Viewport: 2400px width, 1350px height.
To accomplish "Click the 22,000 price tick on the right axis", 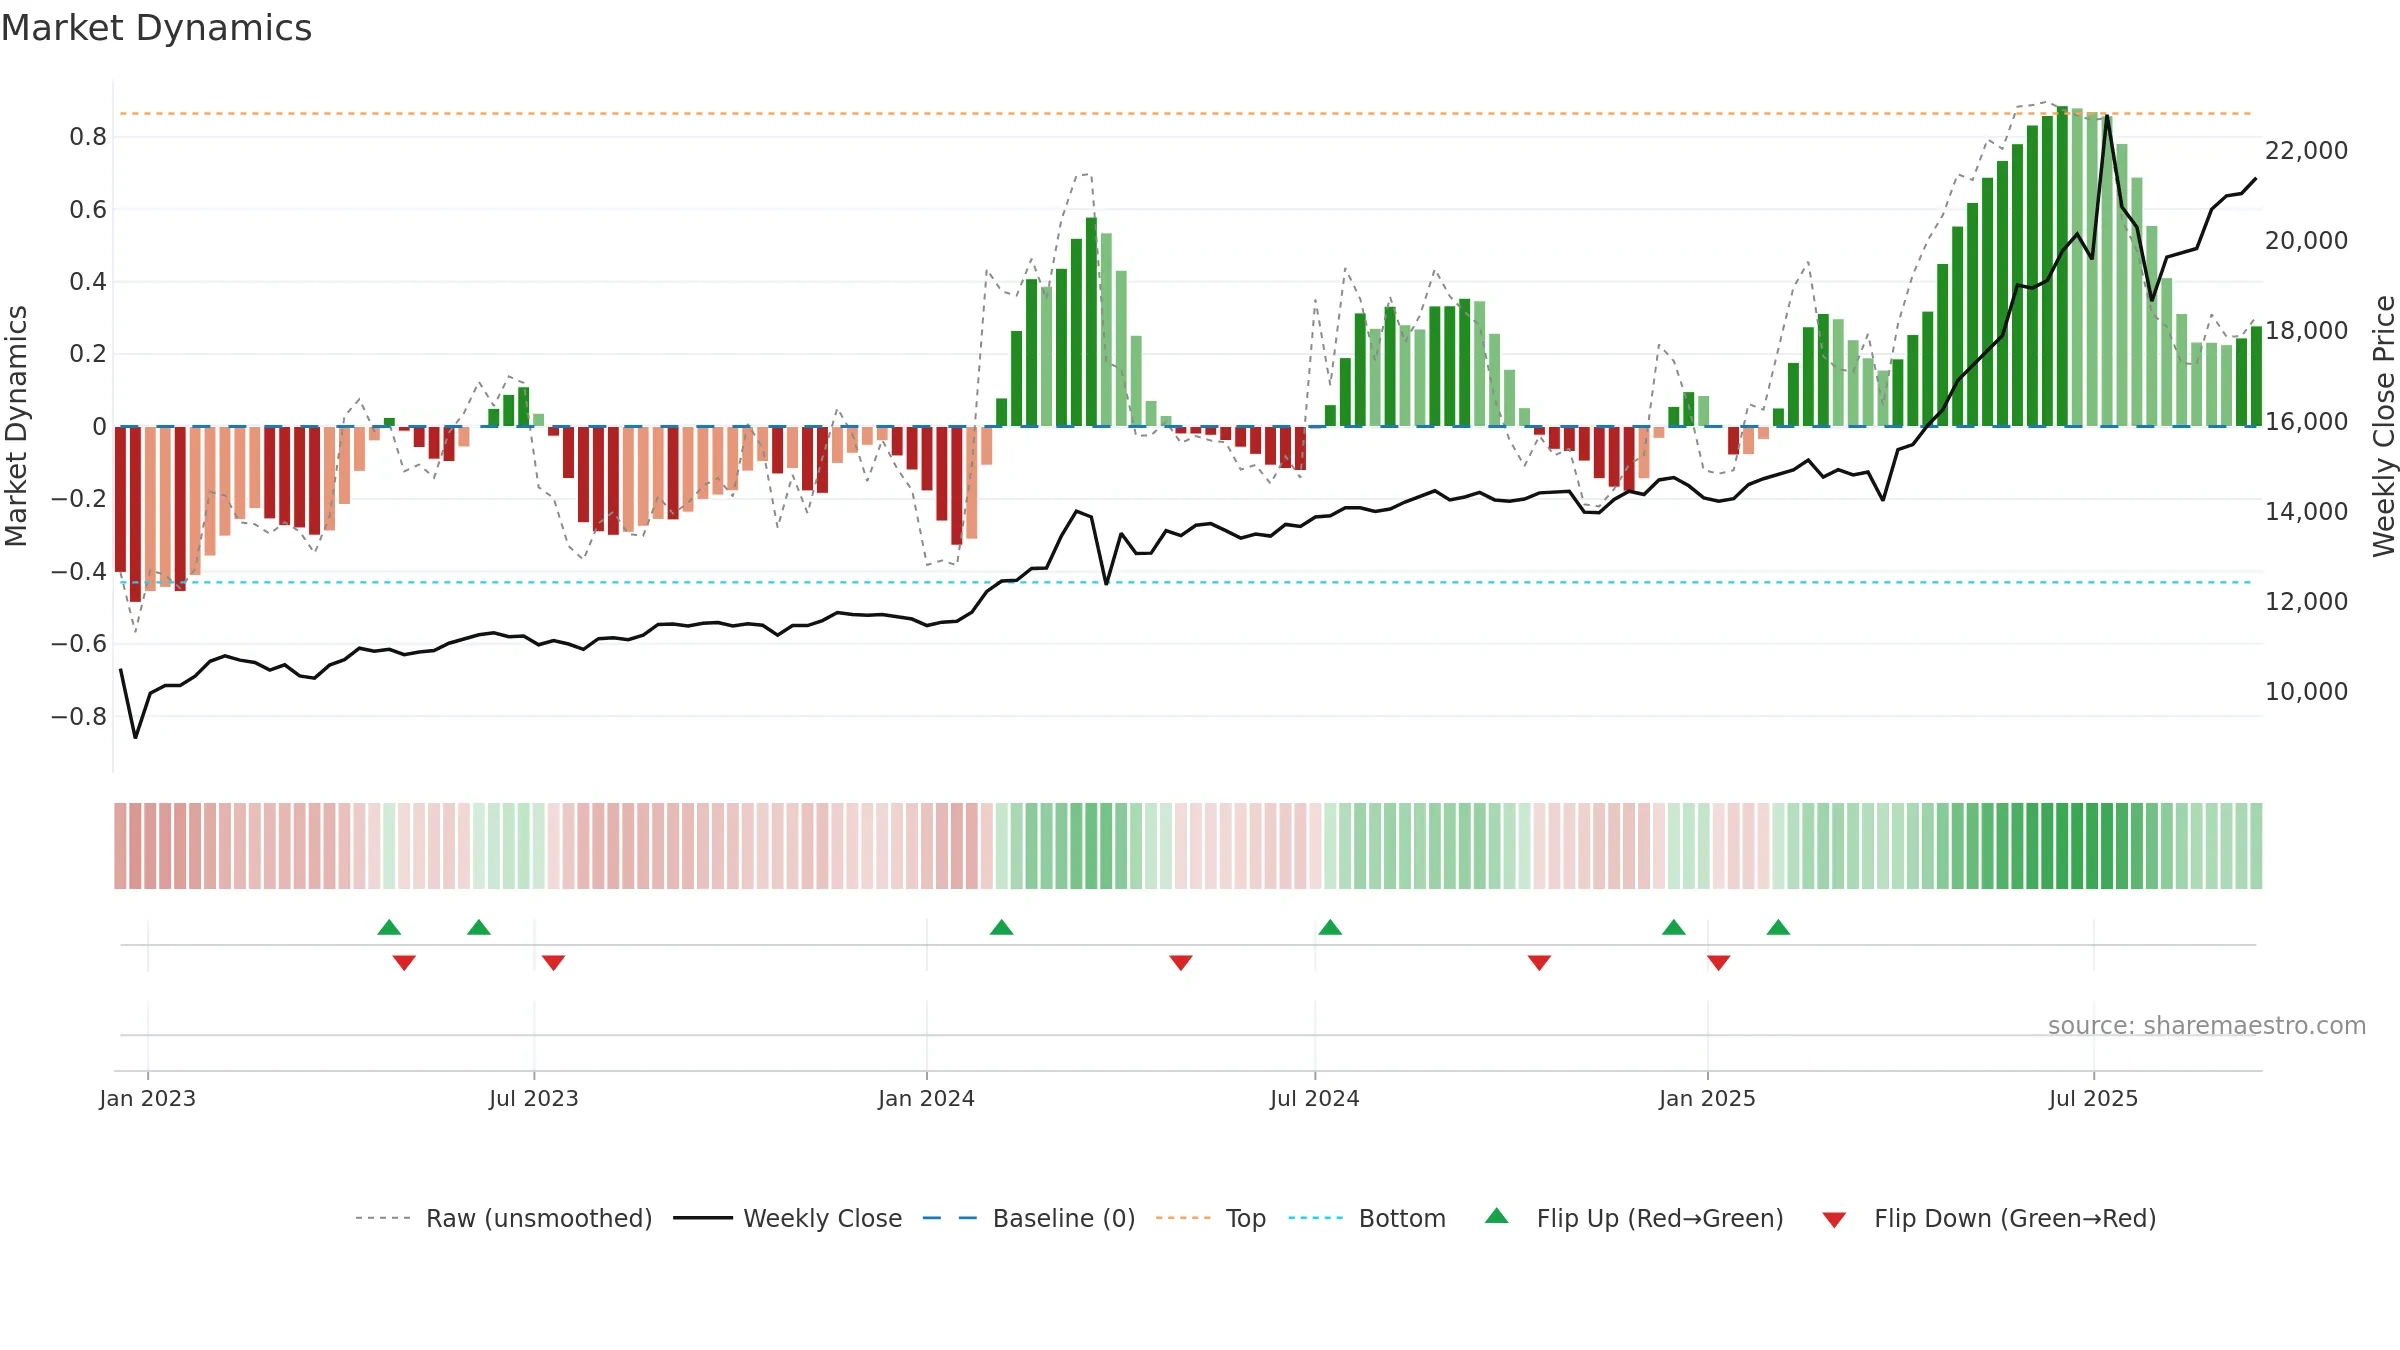I will [x=2307, y=151].
